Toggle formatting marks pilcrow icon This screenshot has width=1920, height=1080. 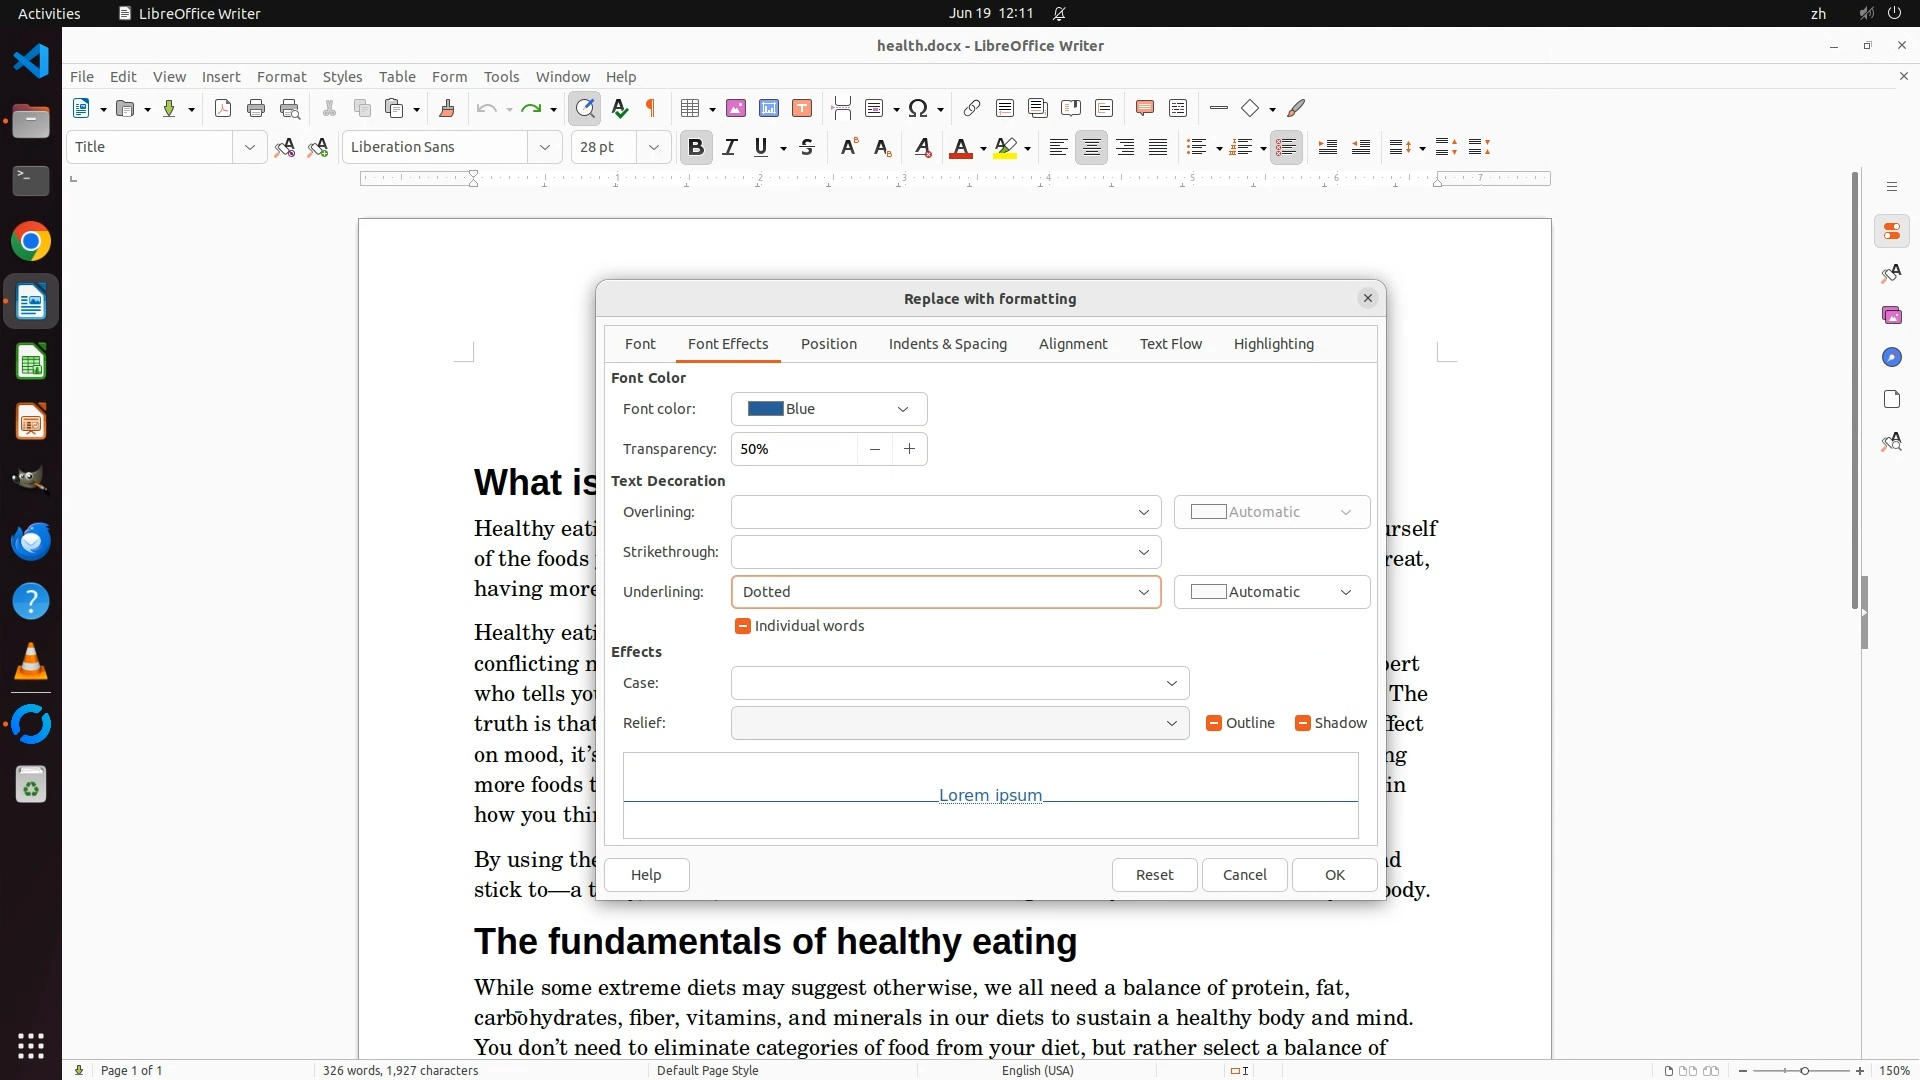pyautogui.click(x=651, y=109)
